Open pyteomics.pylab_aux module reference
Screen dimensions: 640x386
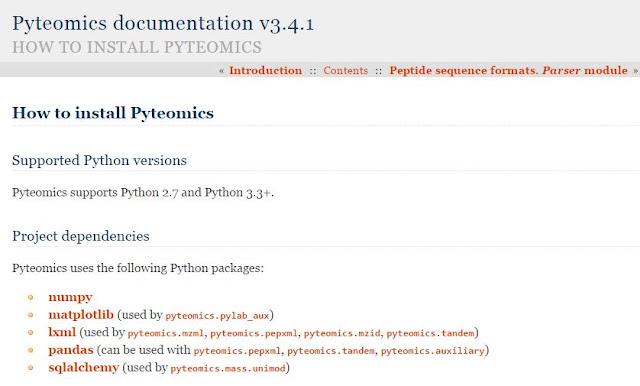coord(217,316)
